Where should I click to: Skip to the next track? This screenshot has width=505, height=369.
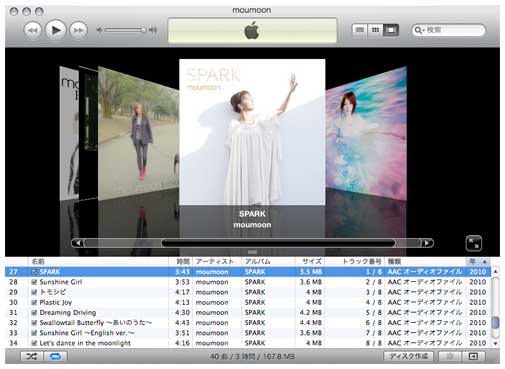coord(78,30)
